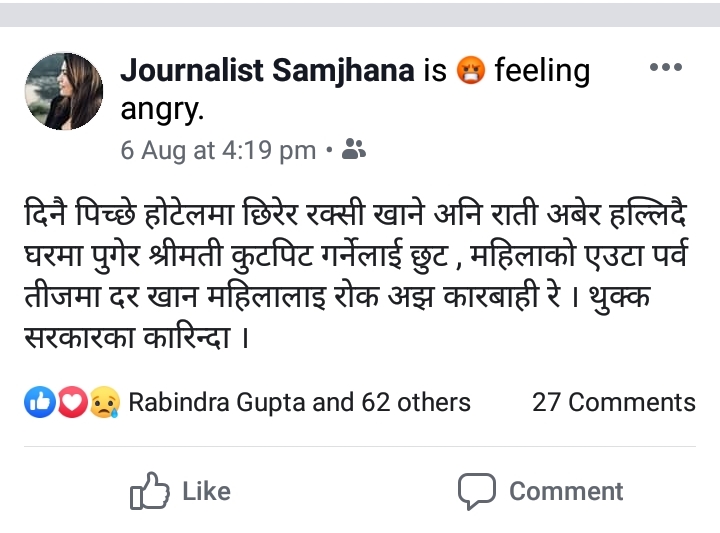Click post text line starting 'दिनै पिच्छे'

[x=360, y=215]
